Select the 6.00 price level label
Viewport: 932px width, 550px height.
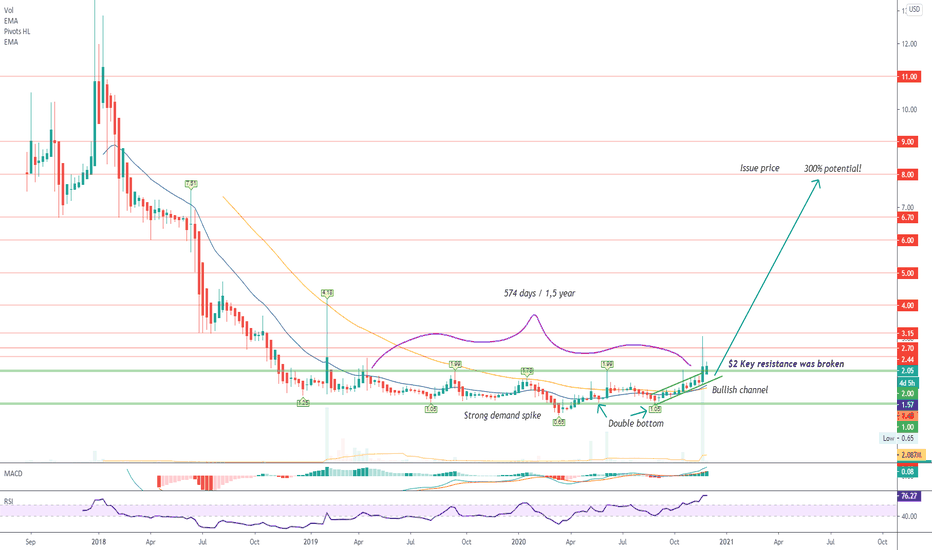(x=907, y=240)
